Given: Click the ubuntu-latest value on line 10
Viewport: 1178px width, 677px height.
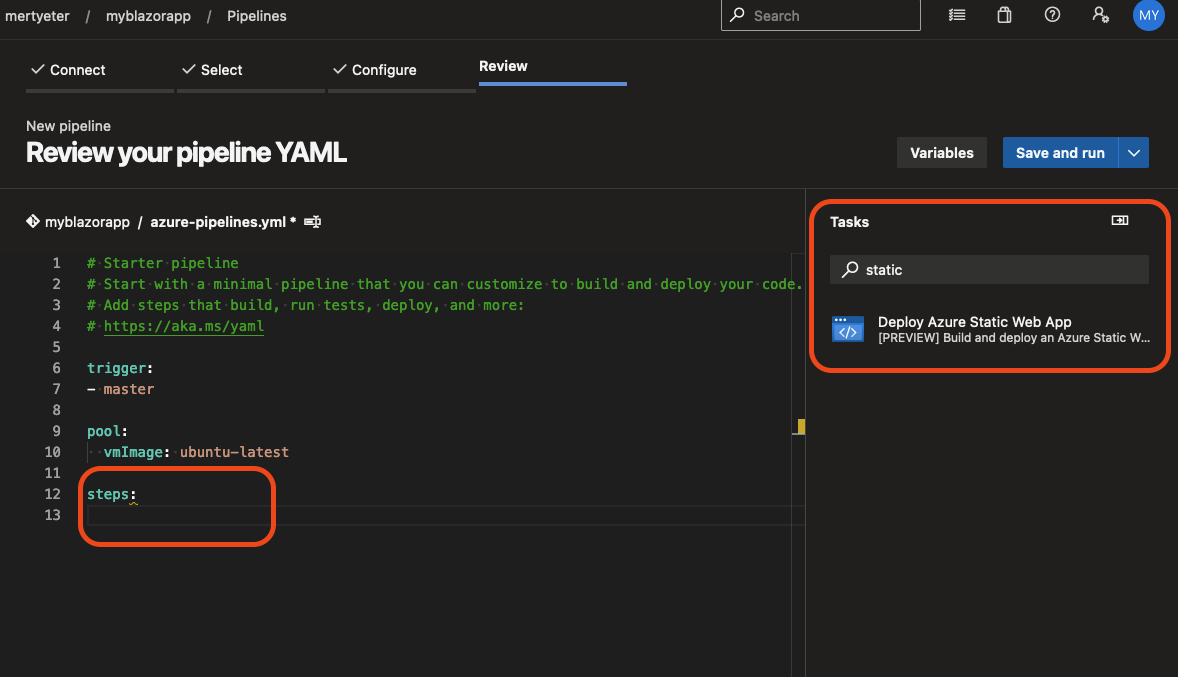Looking at the screenshot, I should pyautogui.click(x=234, y=452).
